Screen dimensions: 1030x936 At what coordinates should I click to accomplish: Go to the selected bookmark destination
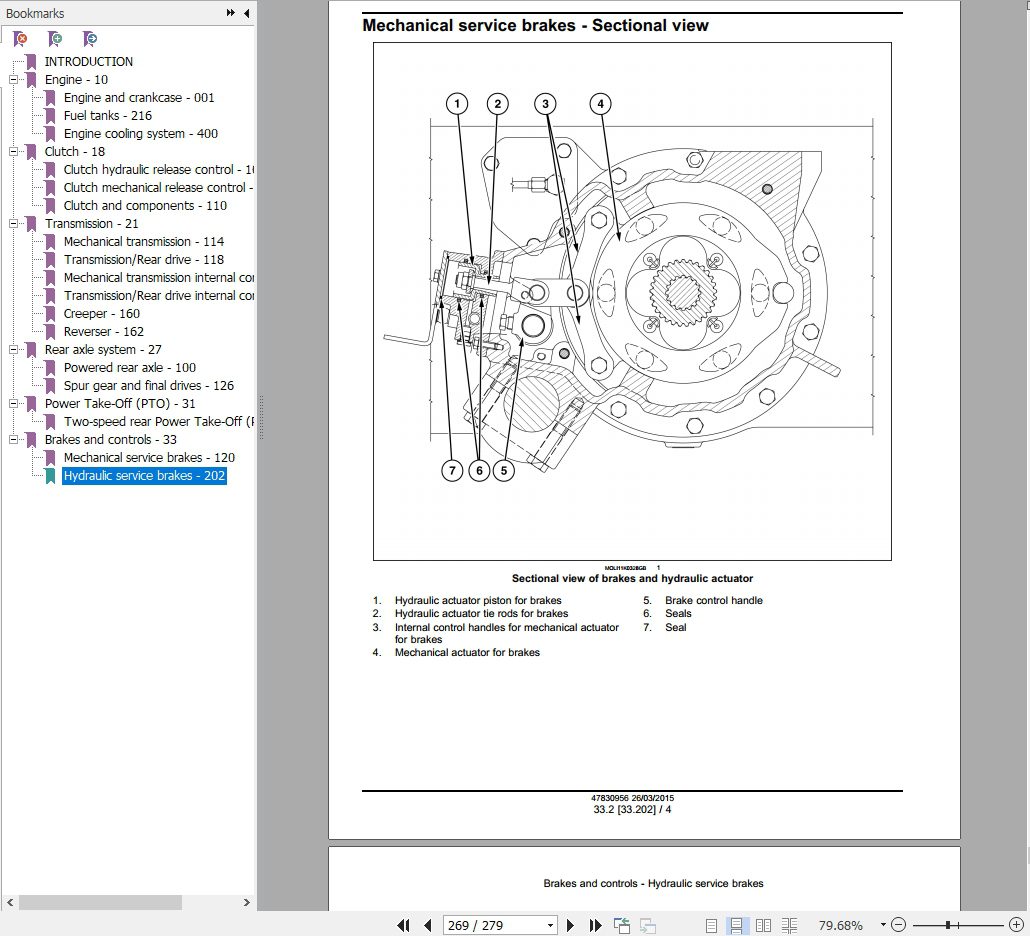[x=90, y=38]
